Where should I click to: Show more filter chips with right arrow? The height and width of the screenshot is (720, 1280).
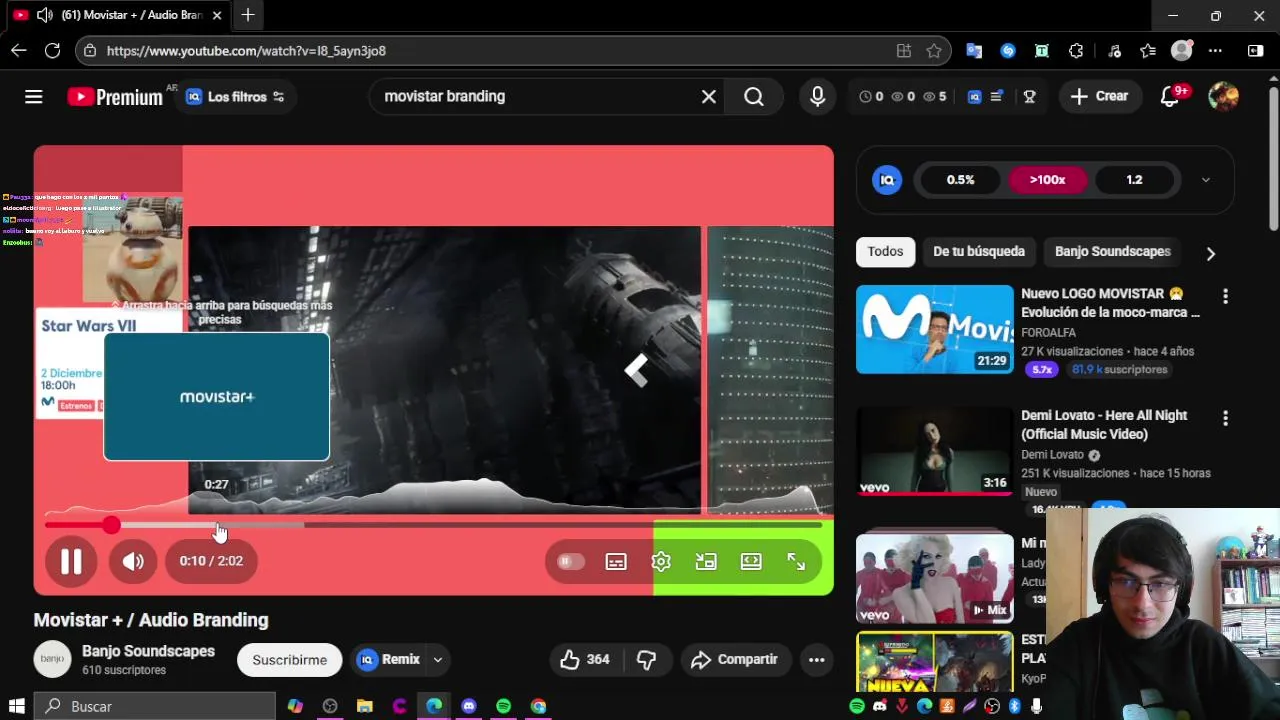[1211, 254]
